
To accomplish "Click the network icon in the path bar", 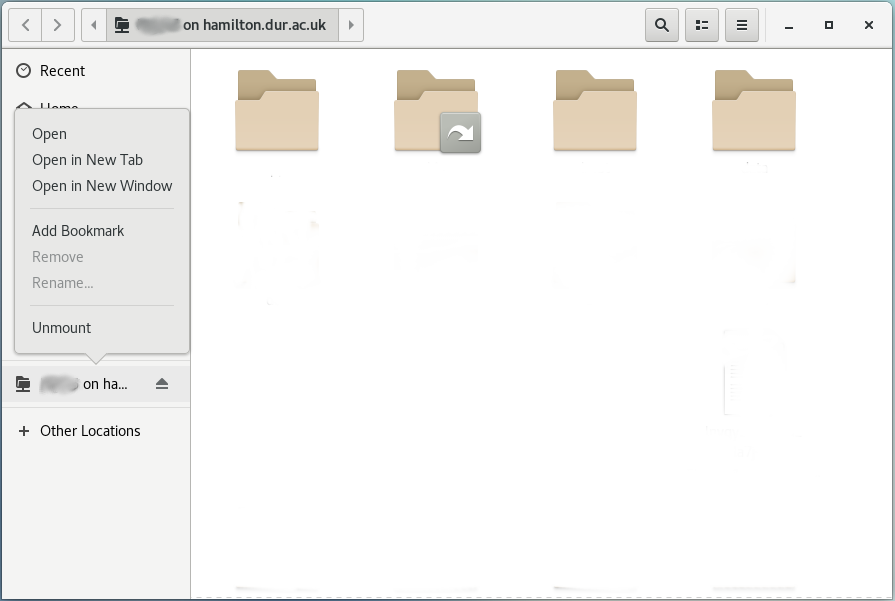I will pyautogui.click(x=122, y=25).
